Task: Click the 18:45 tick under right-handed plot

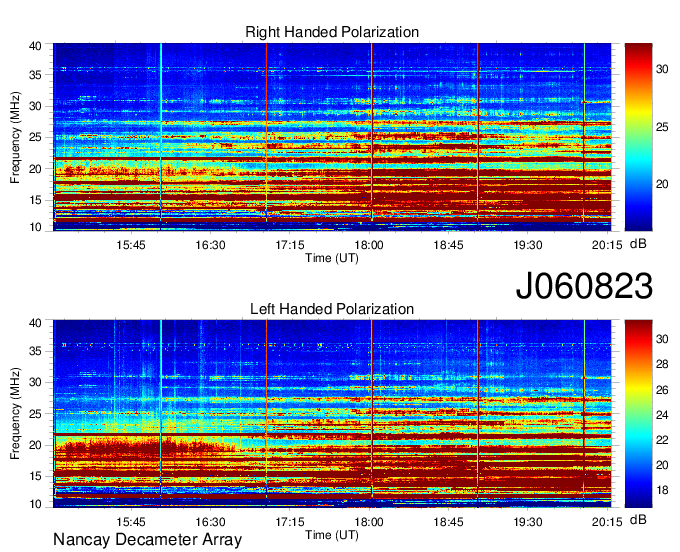Action: (448, 245)
